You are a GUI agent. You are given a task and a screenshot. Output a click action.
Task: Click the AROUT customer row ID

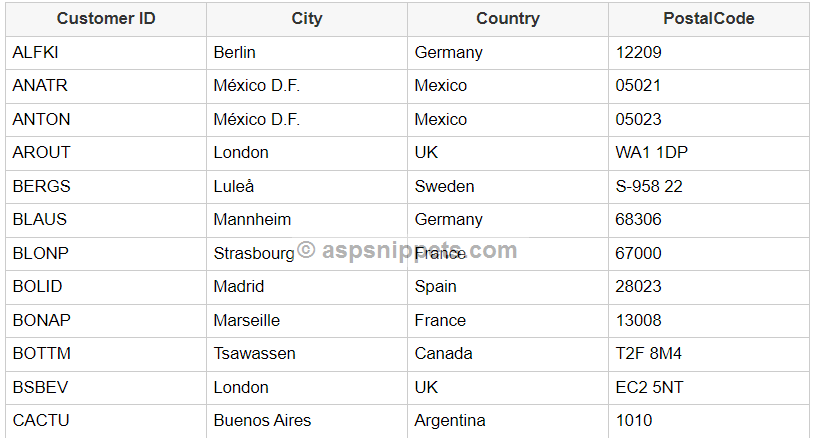click(x=41, y=153)
